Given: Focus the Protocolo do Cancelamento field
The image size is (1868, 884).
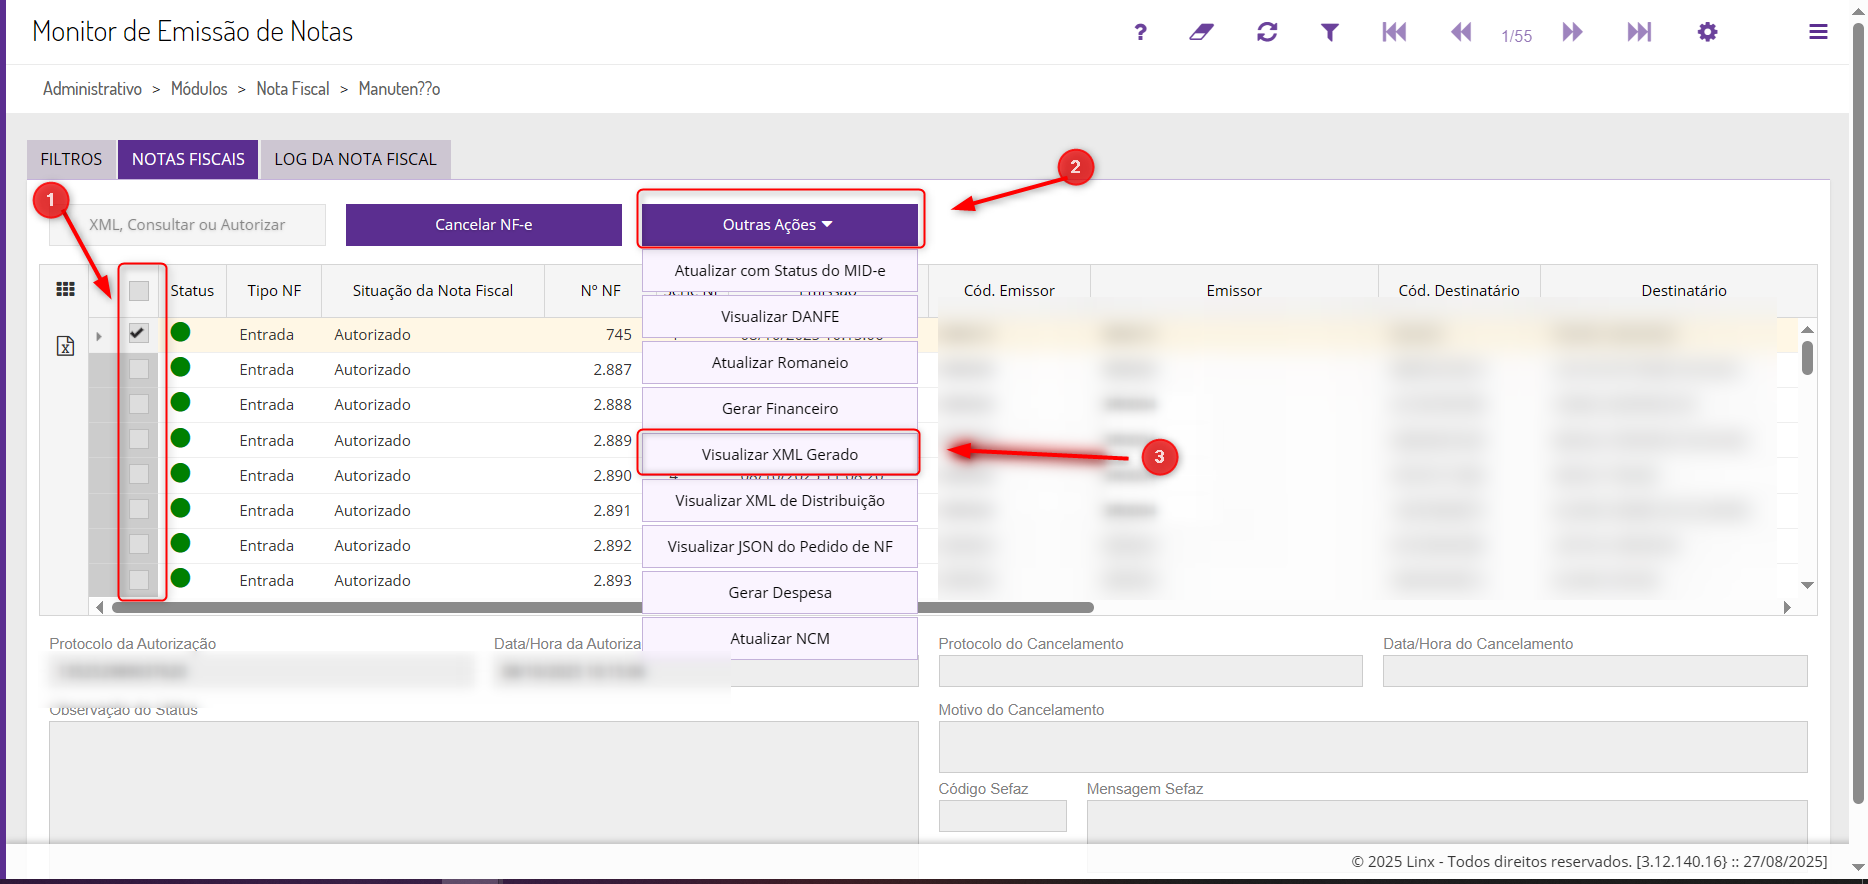Looking at the screenshot, I should point(1150,671).
